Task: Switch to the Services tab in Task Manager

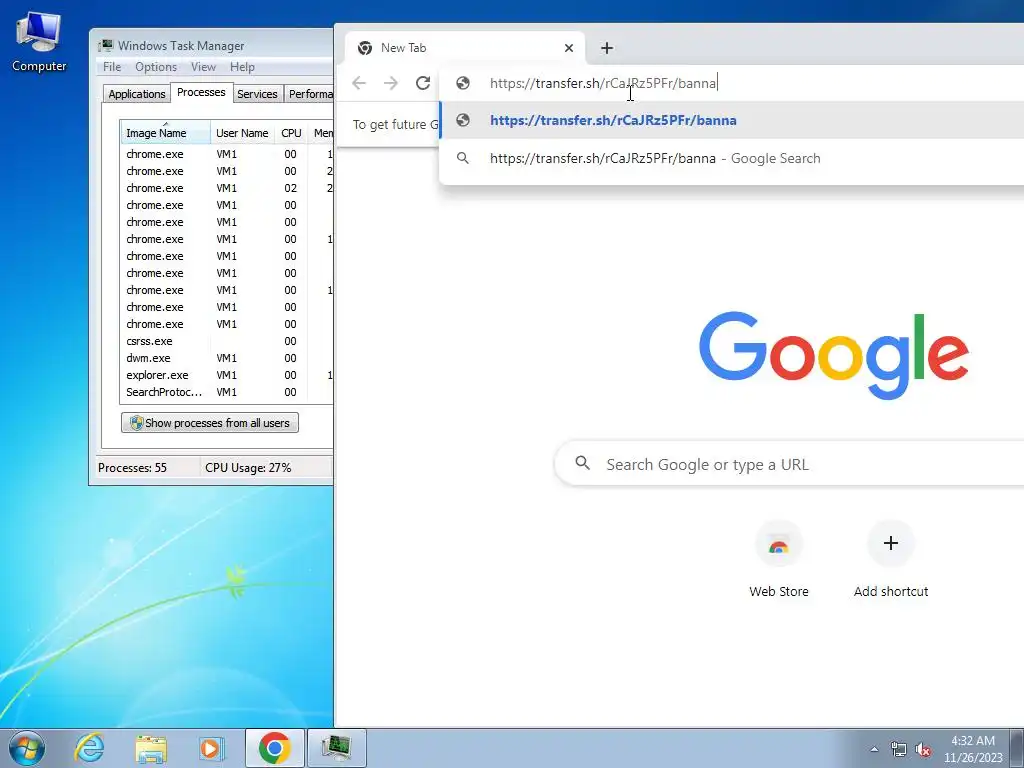Action: [257, 94]
